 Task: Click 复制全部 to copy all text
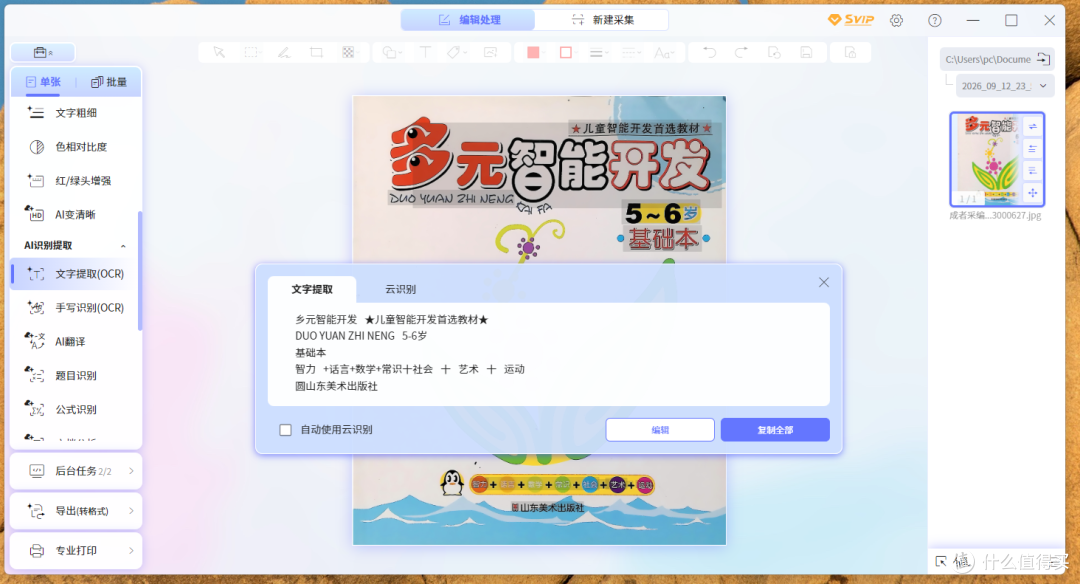775,430
